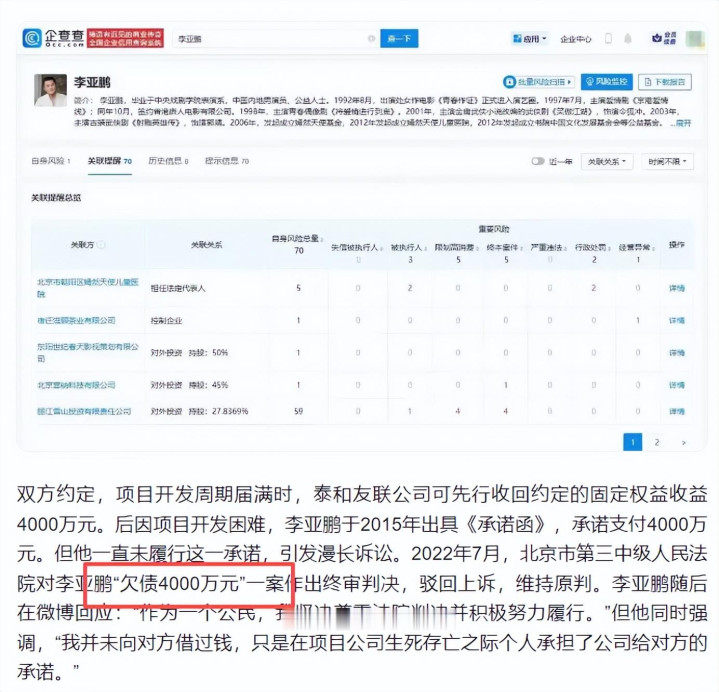This screenshot has width=719, height=692.
Task: Open the 时间不限 filter dropdown
Action: 667,161
